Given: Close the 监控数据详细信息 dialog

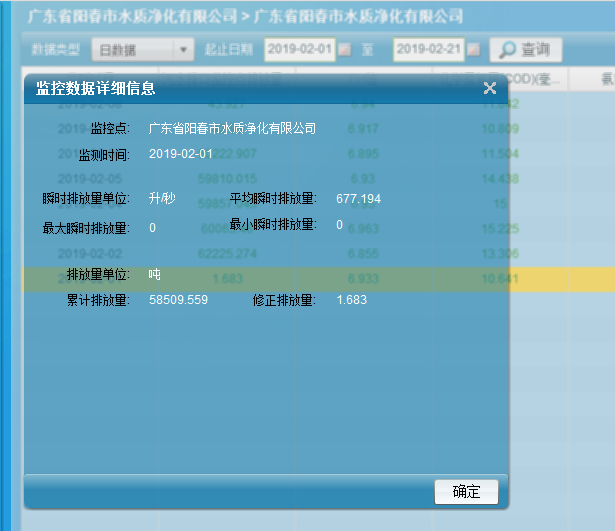Looking at the screenshot, I should [x=490, y=88].
